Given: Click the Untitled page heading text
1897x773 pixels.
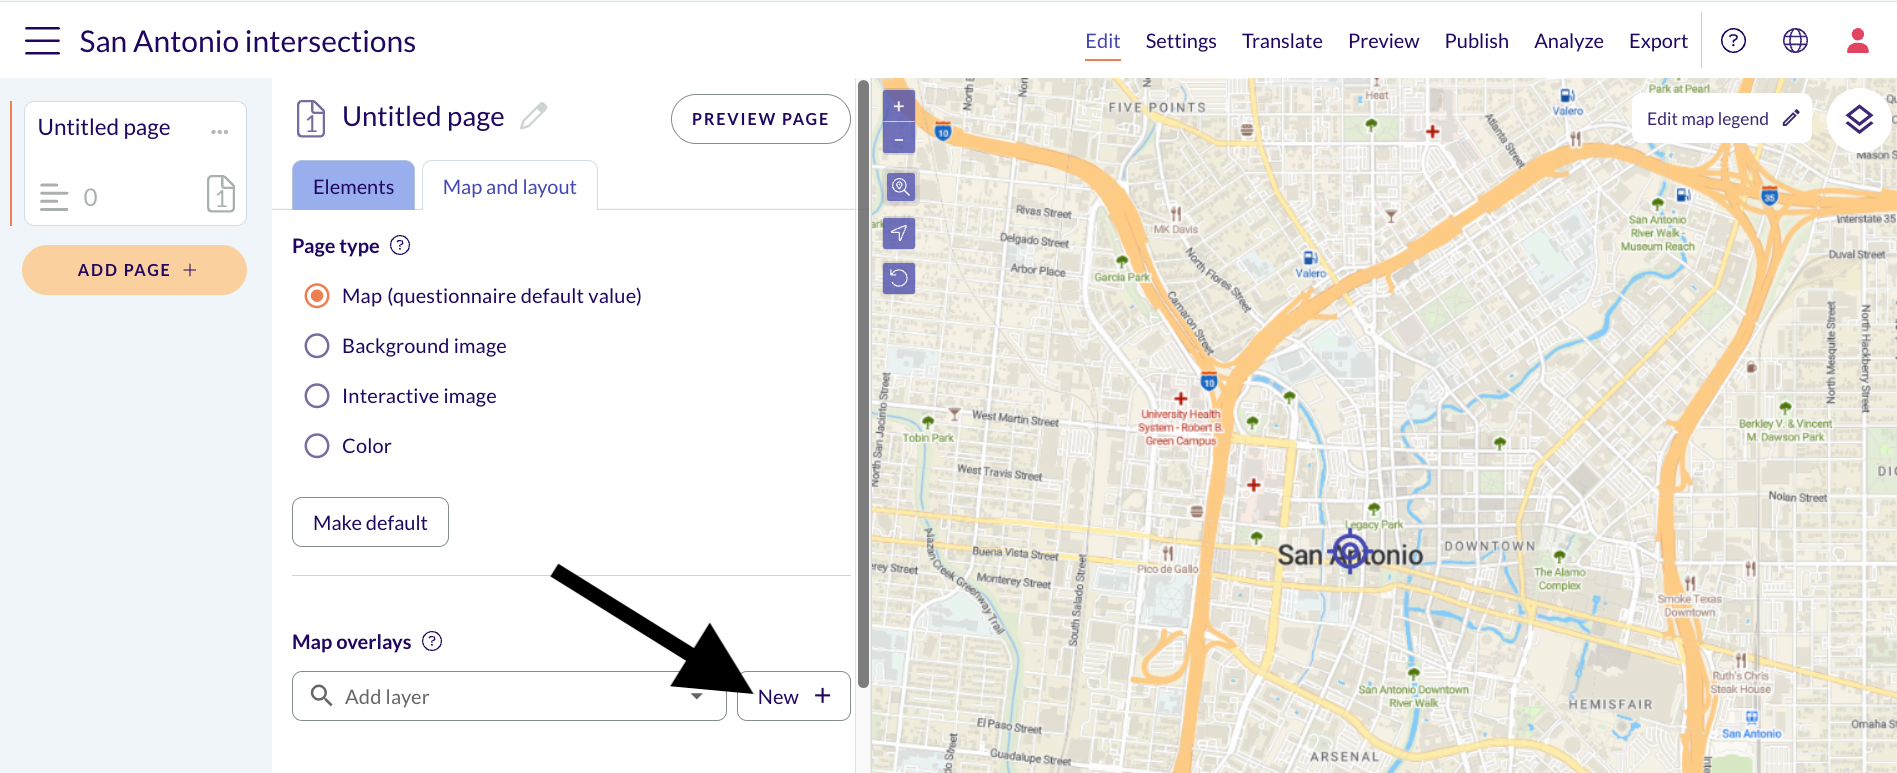Looking at the screenshot, I should coord(423,117).
